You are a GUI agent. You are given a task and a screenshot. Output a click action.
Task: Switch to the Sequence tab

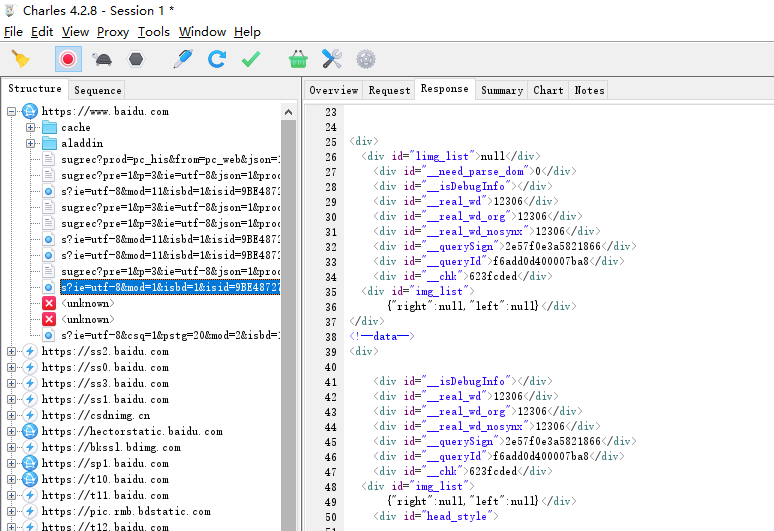98,90
